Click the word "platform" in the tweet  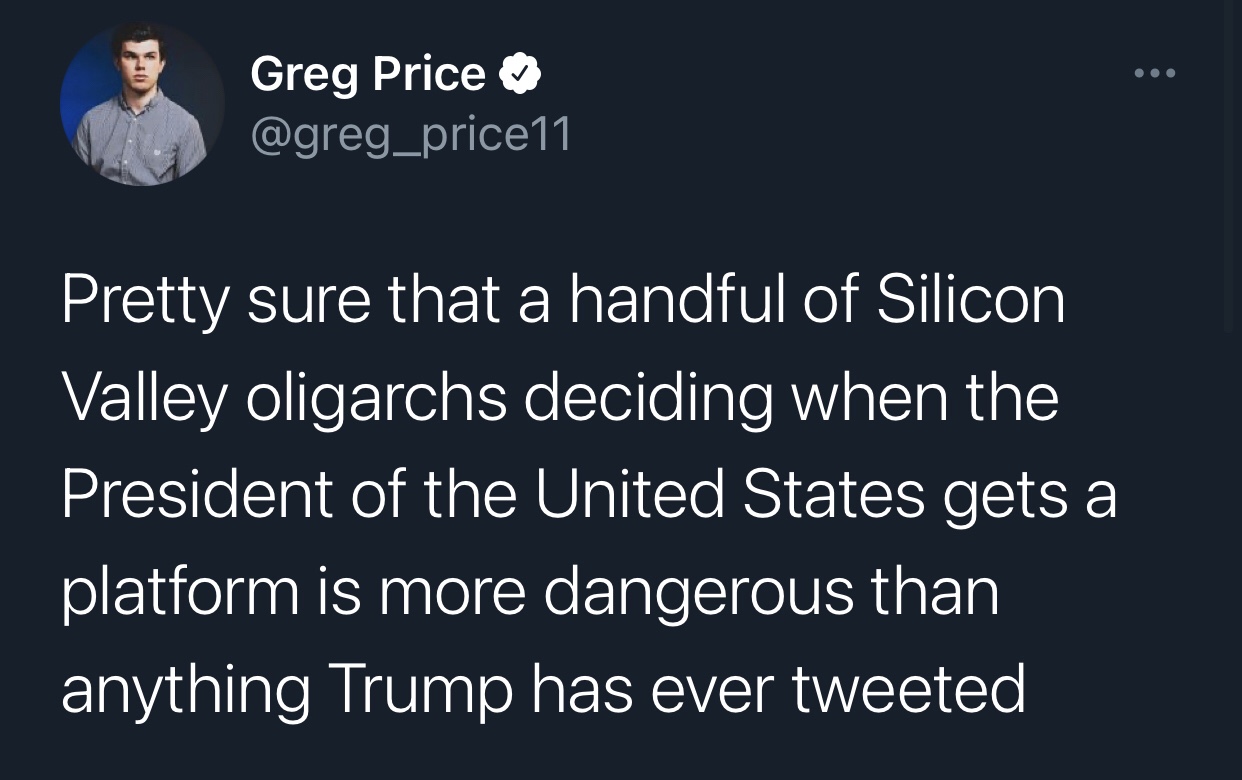tap(180, 591)
